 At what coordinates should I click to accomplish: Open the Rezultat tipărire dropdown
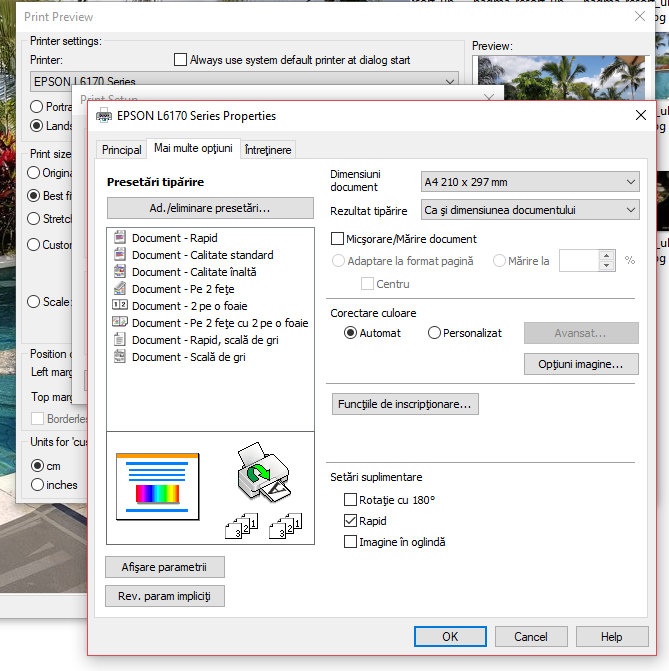[x=530, y=210]
